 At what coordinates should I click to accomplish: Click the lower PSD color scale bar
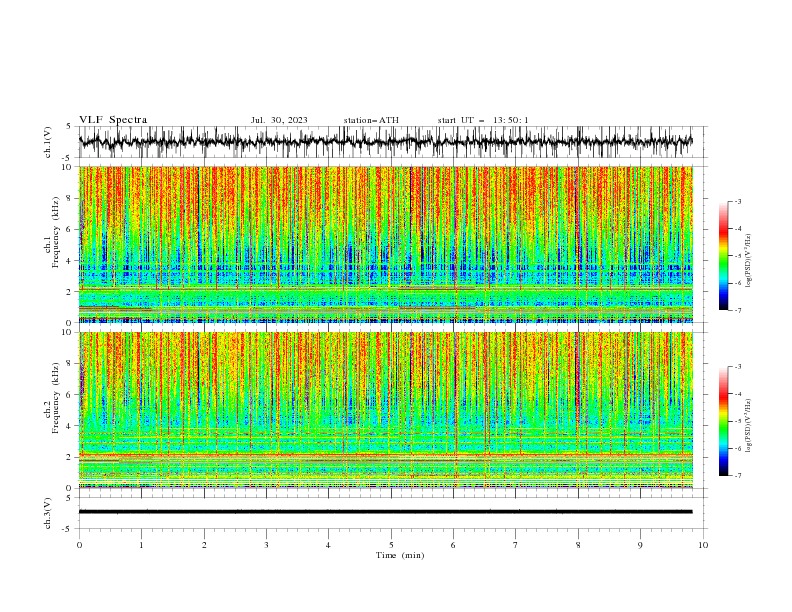723,421
